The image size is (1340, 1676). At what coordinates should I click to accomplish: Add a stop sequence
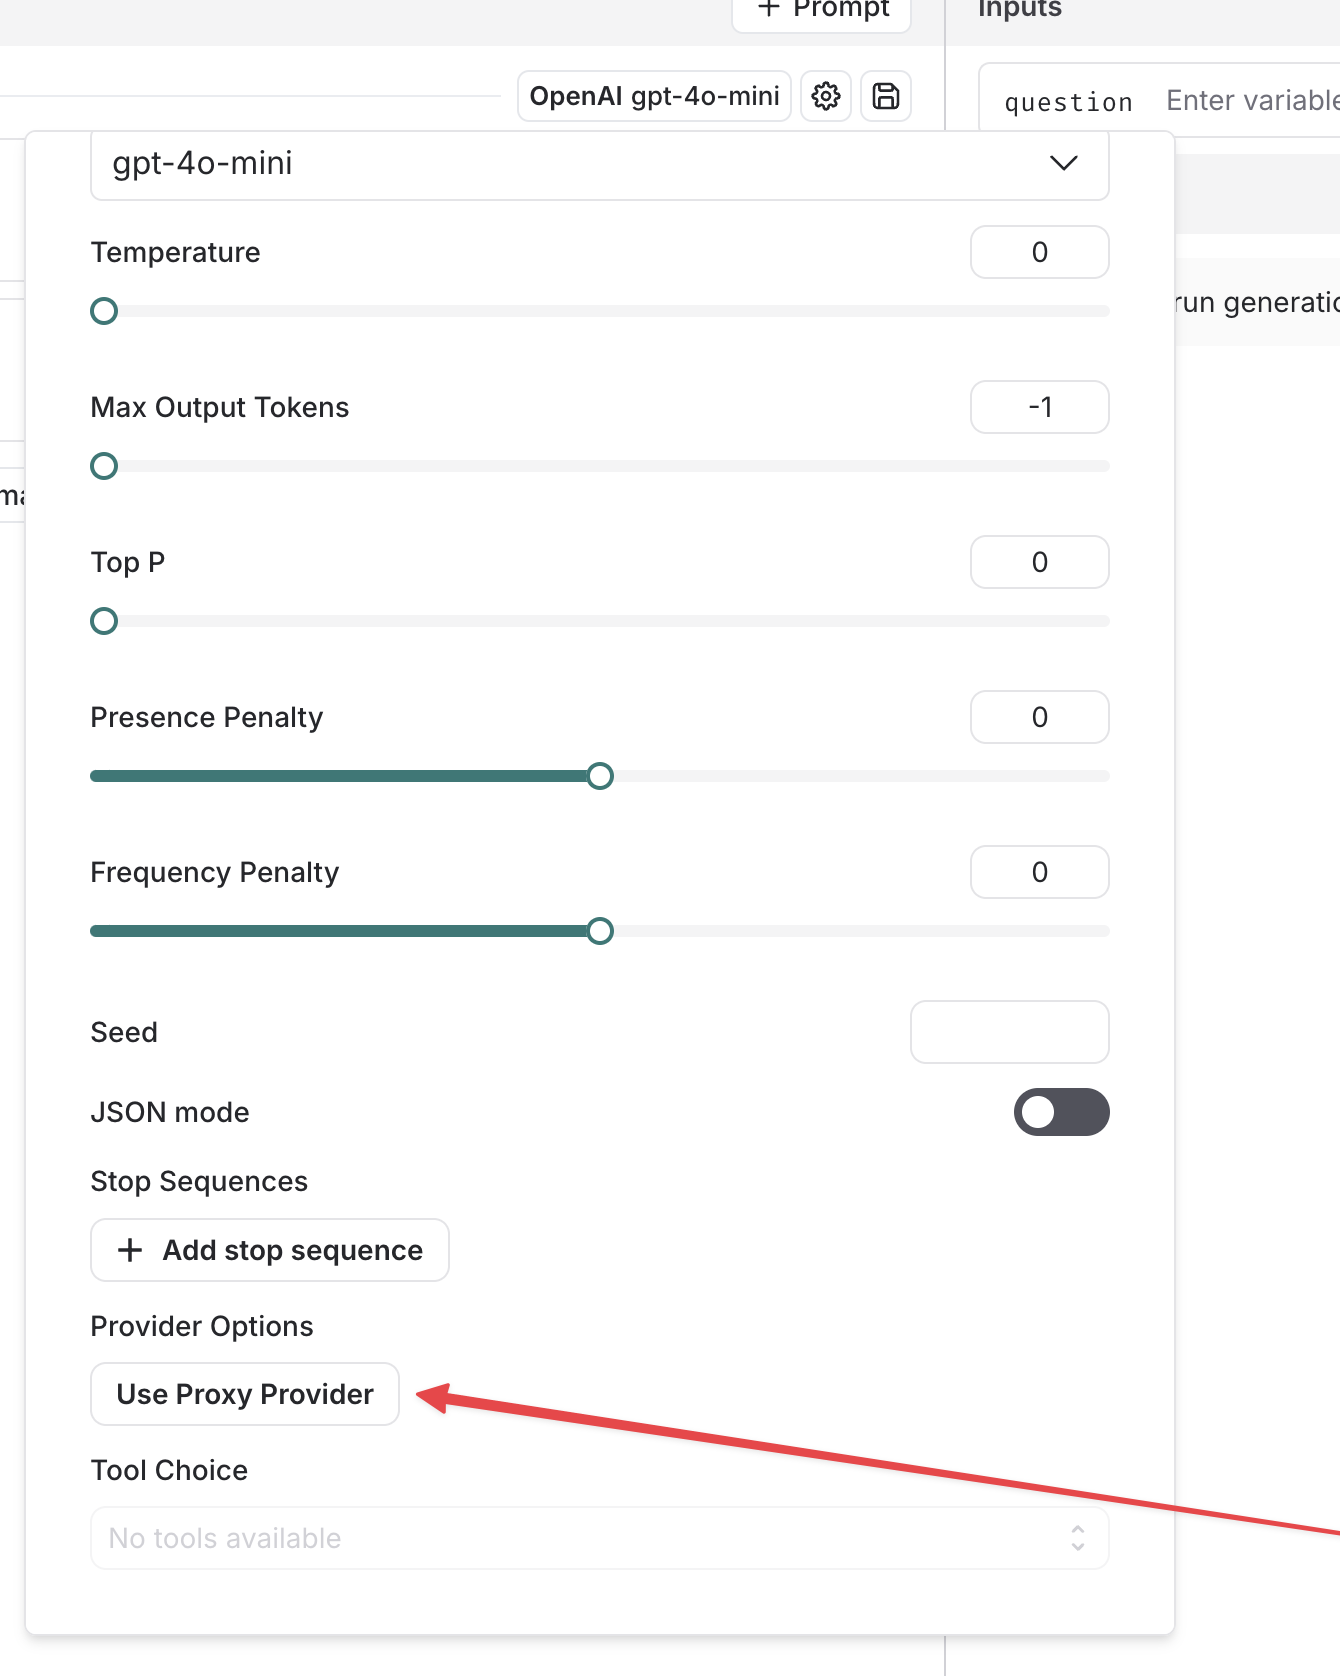point(269,1250)
